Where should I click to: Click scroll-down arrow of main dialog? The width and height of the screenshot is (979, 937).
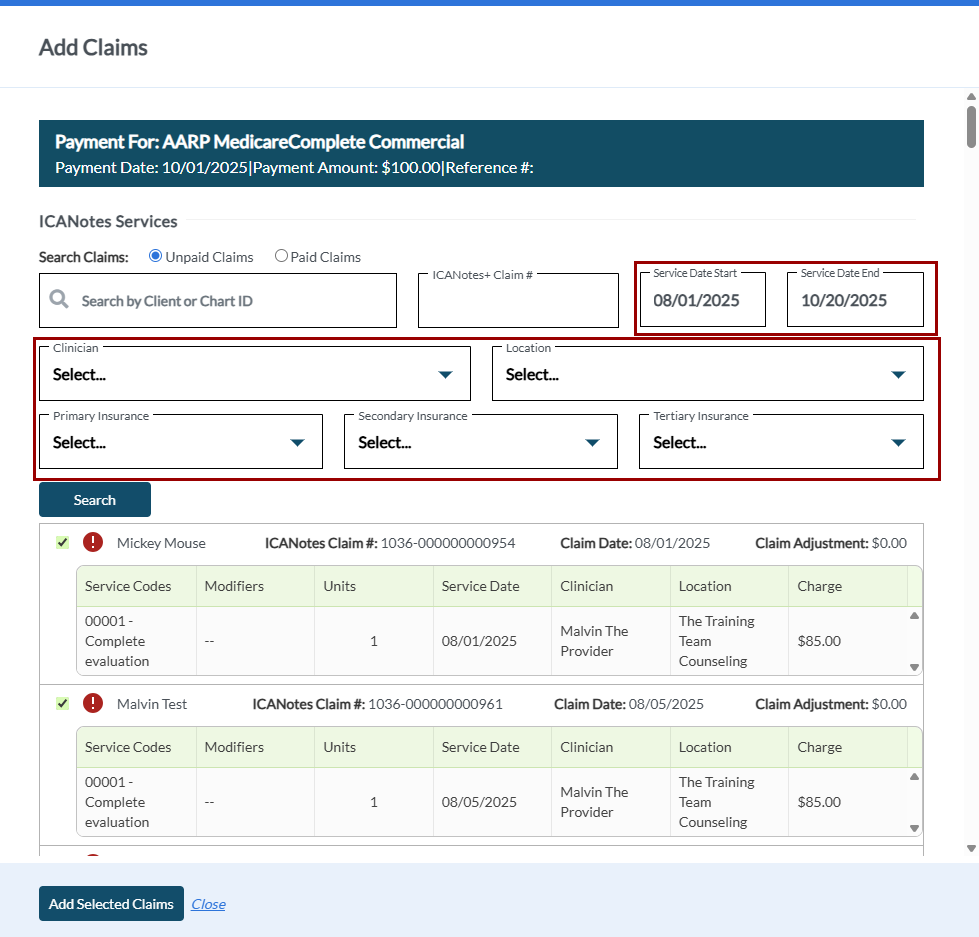pos(970,848)
